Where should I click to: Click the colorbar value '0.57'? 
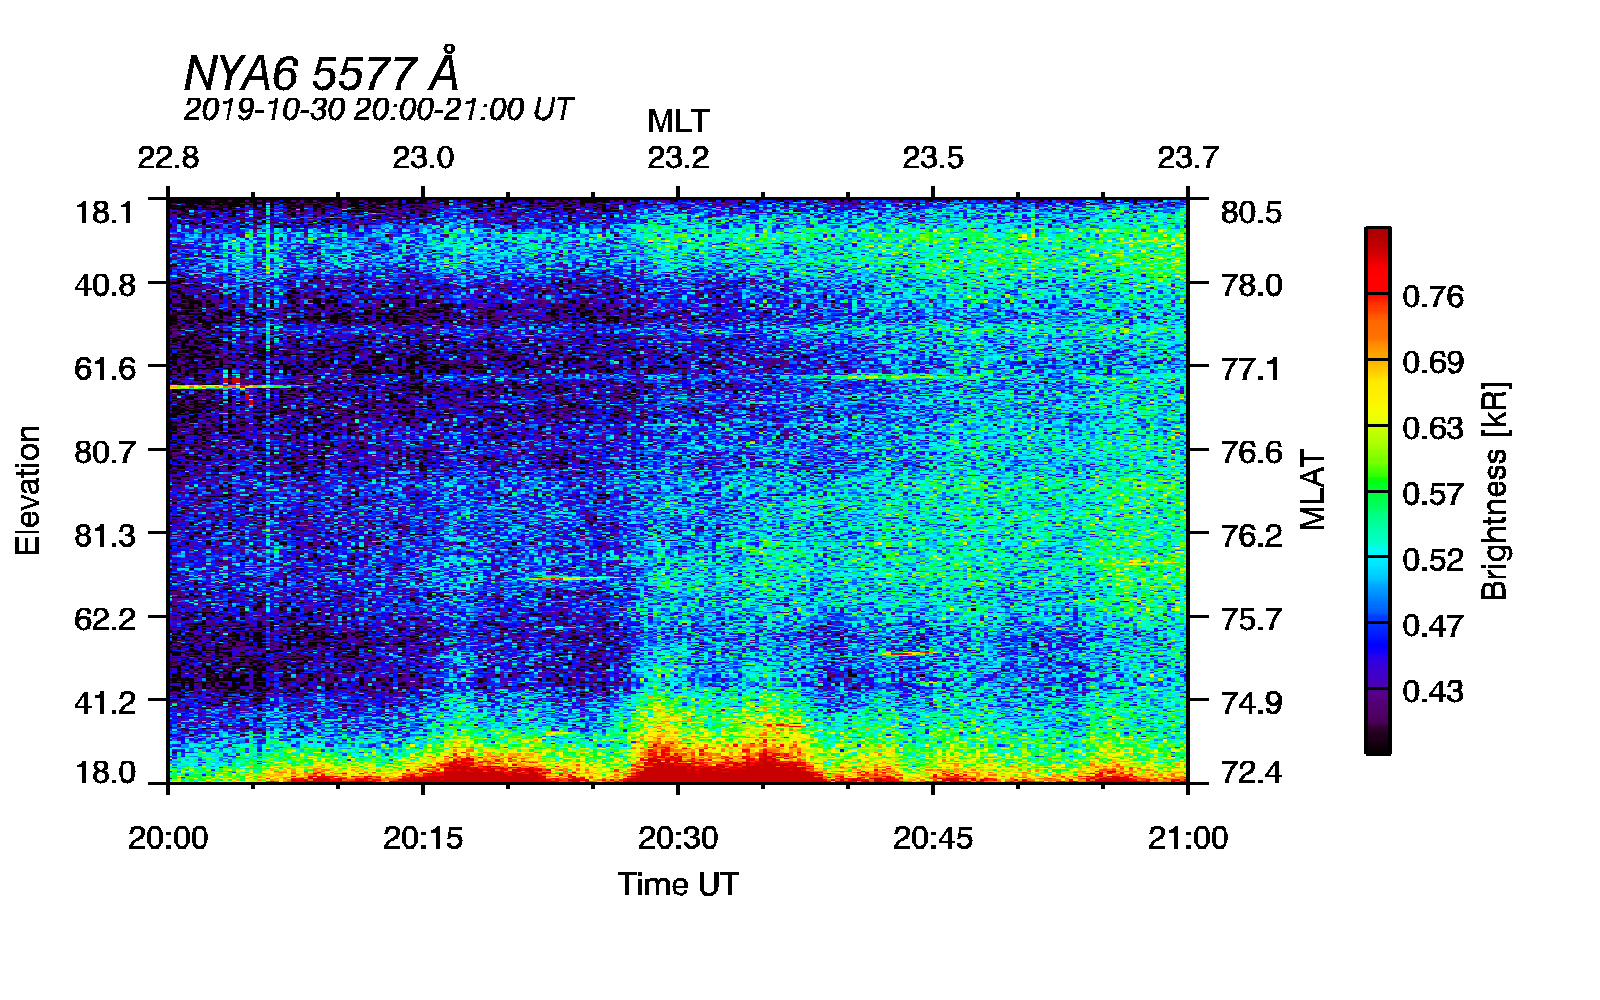pos(1433,494)
